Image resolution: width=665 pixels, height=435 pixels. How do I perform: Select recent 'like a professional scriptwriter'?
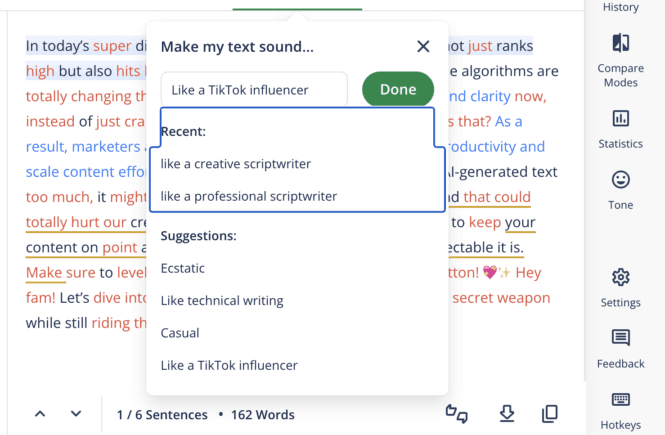(x=249, y=196)
